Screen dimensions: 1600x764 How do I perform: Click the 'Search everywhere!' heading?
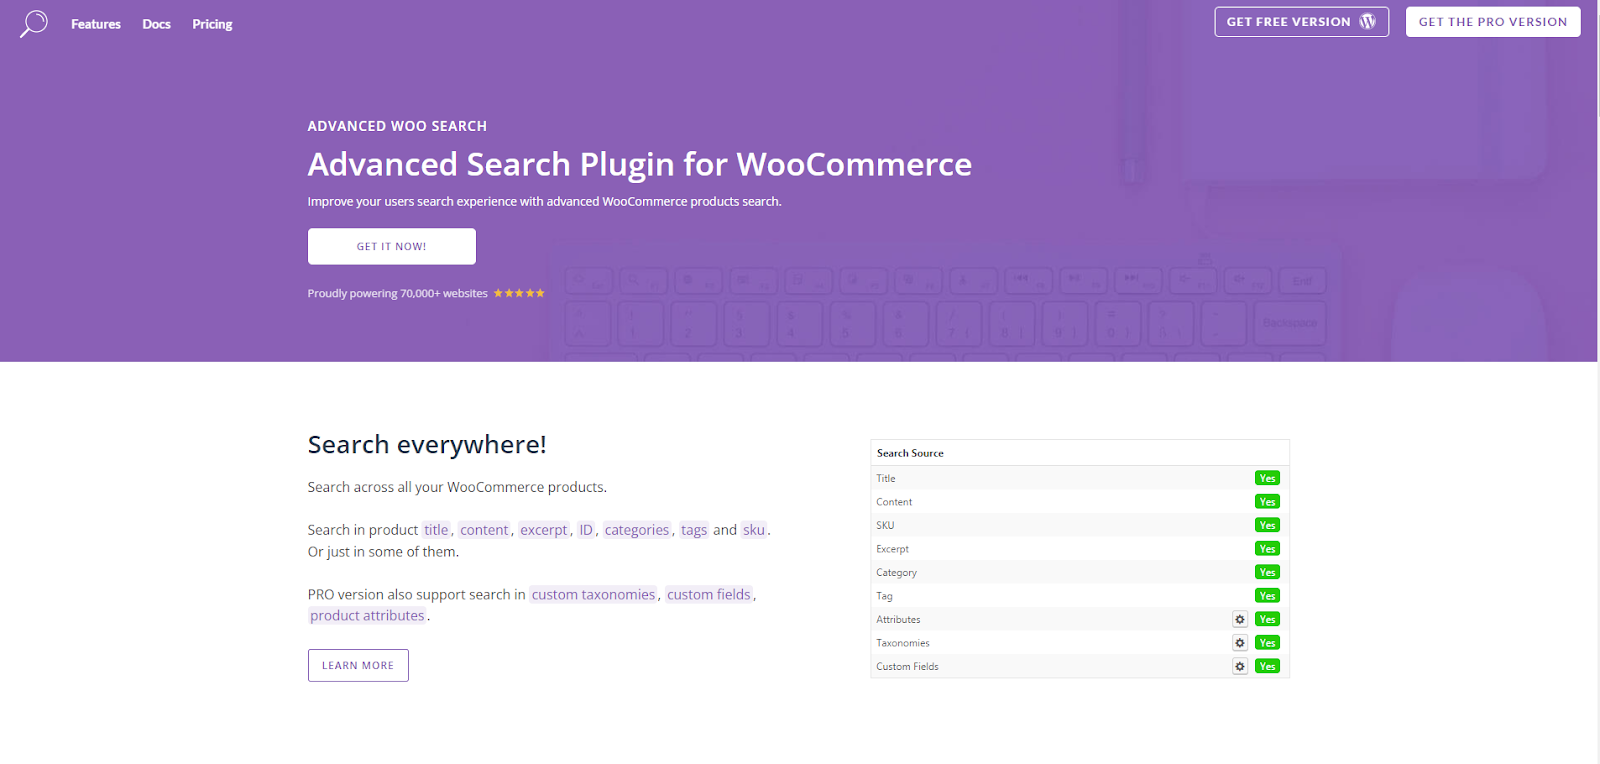427,444
